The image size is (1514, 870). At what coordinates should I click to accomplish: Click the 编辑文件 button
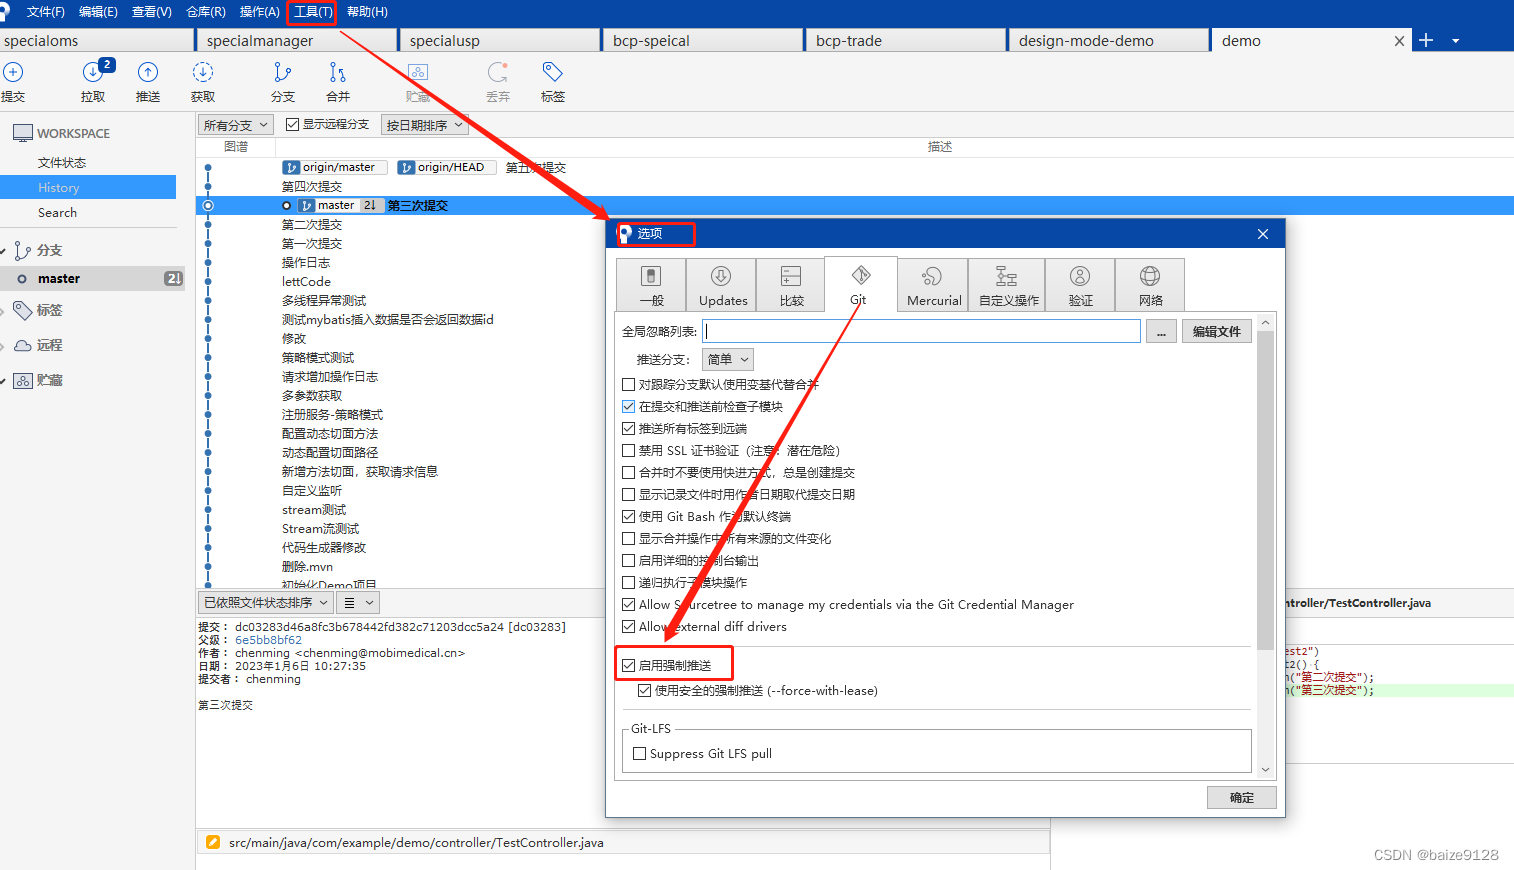click(x=1216, y=331)
